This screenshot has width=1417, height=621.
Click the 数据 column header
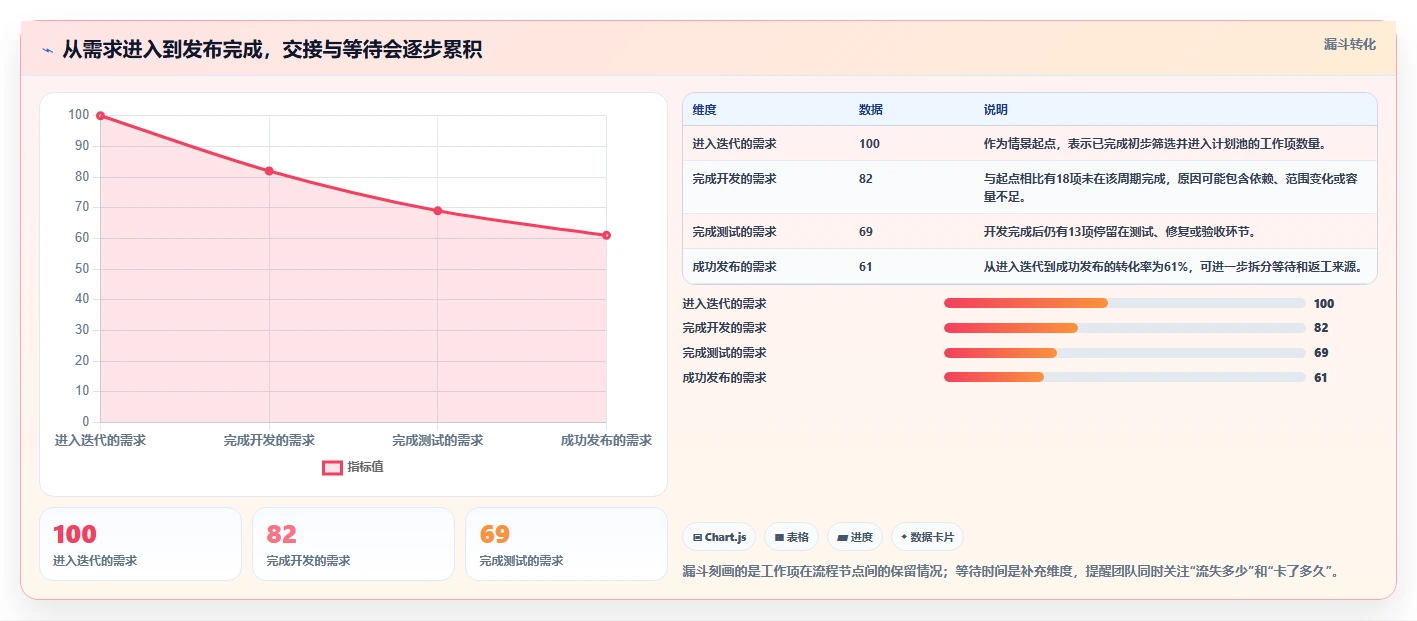870,110
